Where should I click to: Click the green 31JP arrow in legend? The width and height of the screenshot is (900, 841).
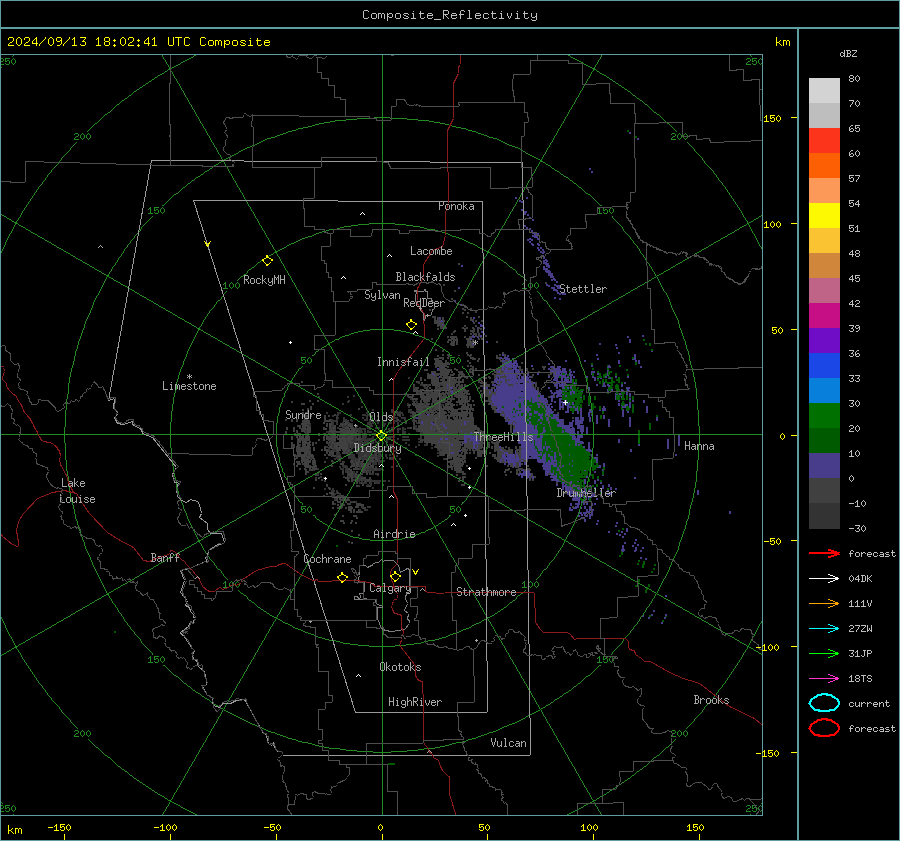click(824, 653)
